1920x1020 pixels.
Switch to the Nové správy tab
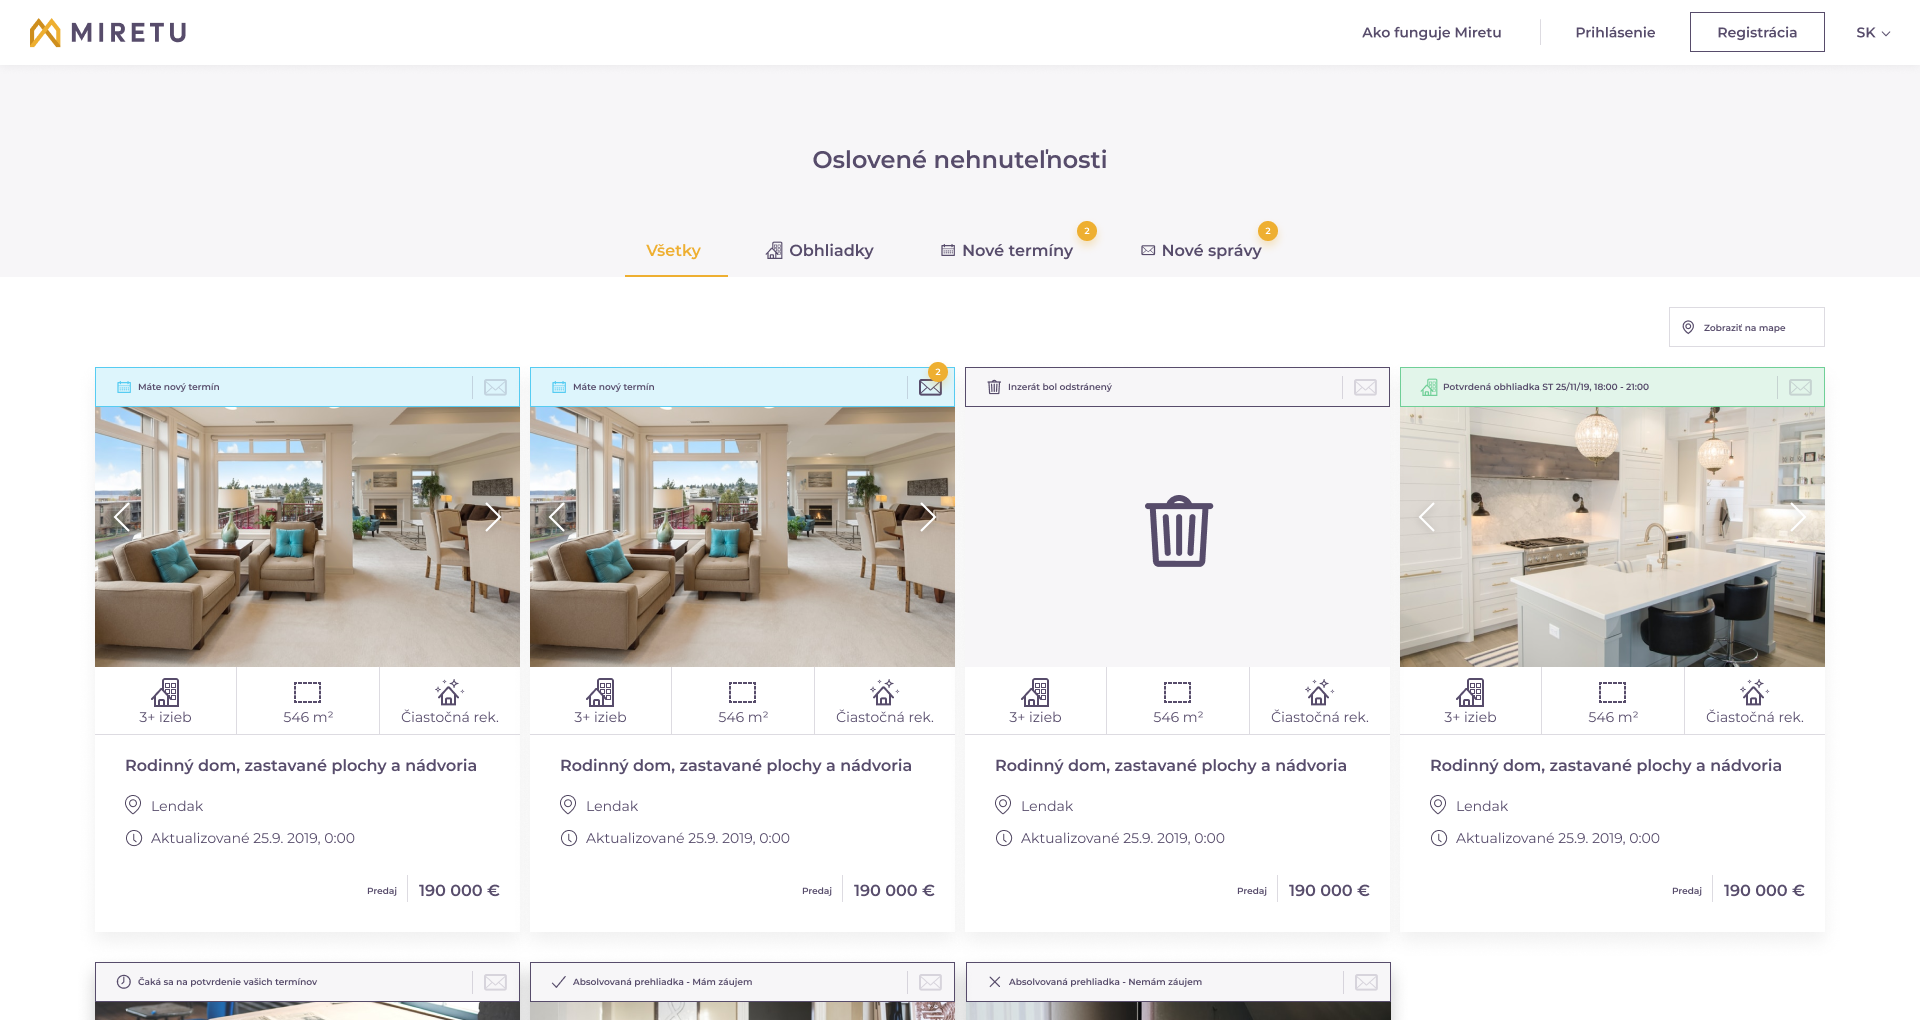(x=1200, y=250)
